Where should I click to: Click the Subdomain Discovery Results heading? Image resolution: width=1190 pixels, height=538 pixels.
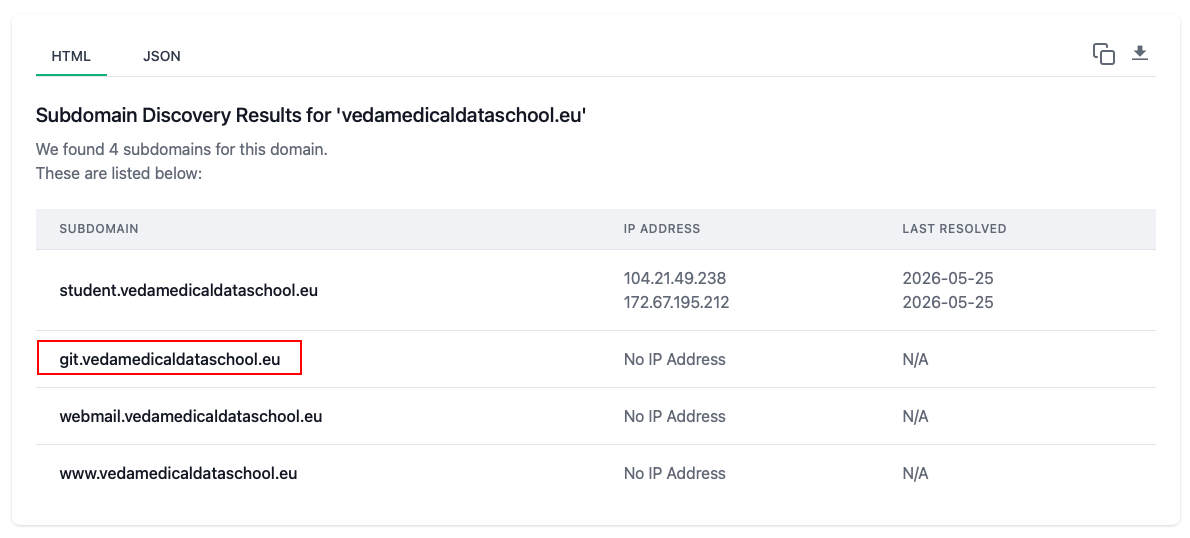312,116
